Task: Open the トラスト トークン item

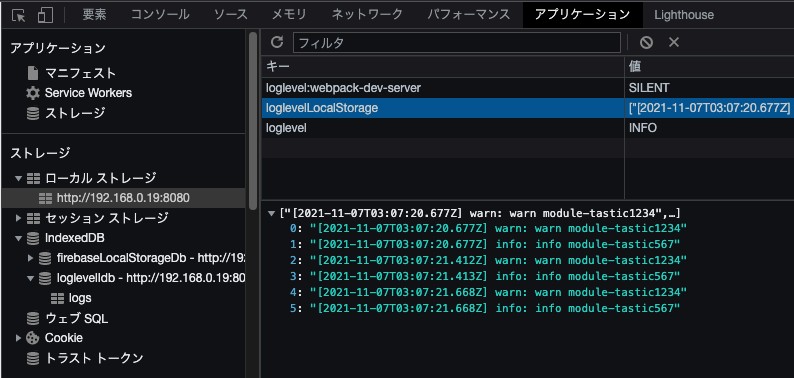Action: (85, 358)
